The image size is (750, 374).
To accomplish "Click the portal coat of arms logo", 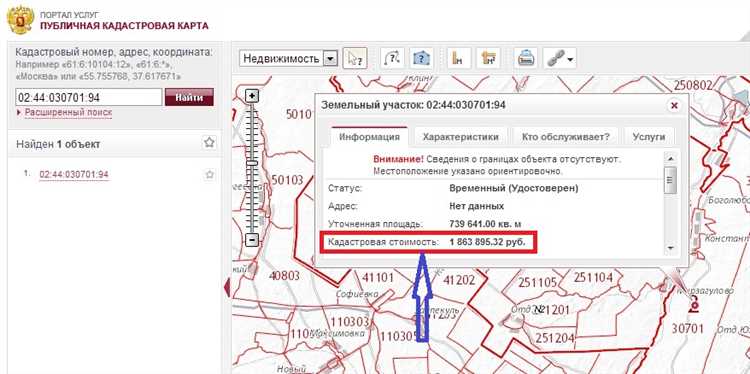I will point(21,20).
